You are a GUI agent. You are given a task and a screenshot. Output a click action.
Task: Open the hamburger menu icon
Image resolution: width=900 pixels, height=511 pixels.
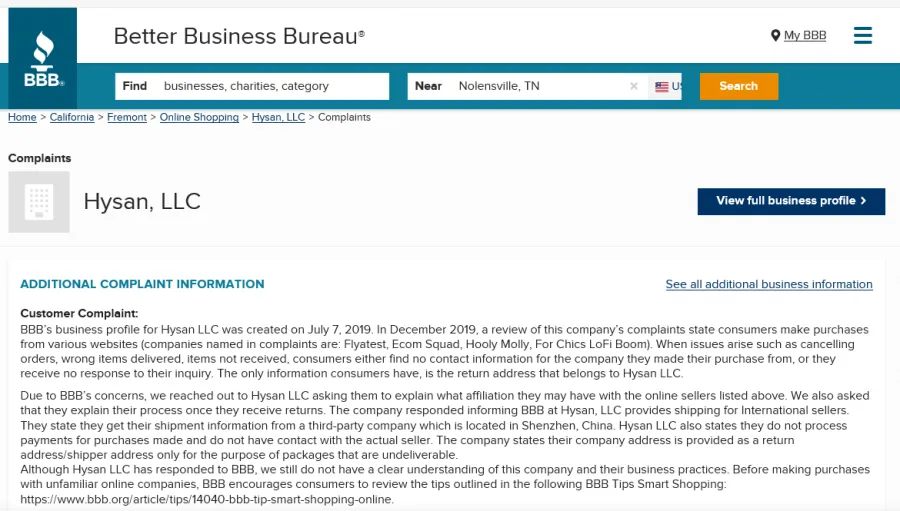862,36
